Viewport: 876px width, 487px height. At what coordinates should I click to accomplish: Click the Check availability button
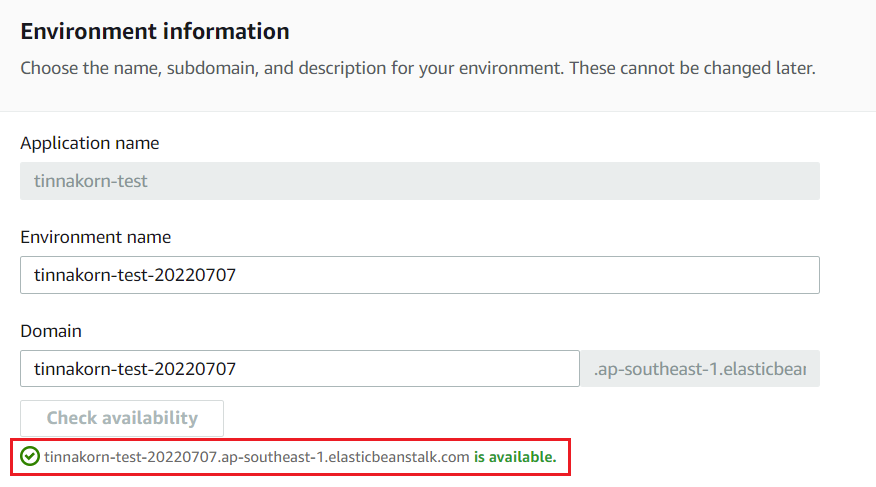point(122,418)
